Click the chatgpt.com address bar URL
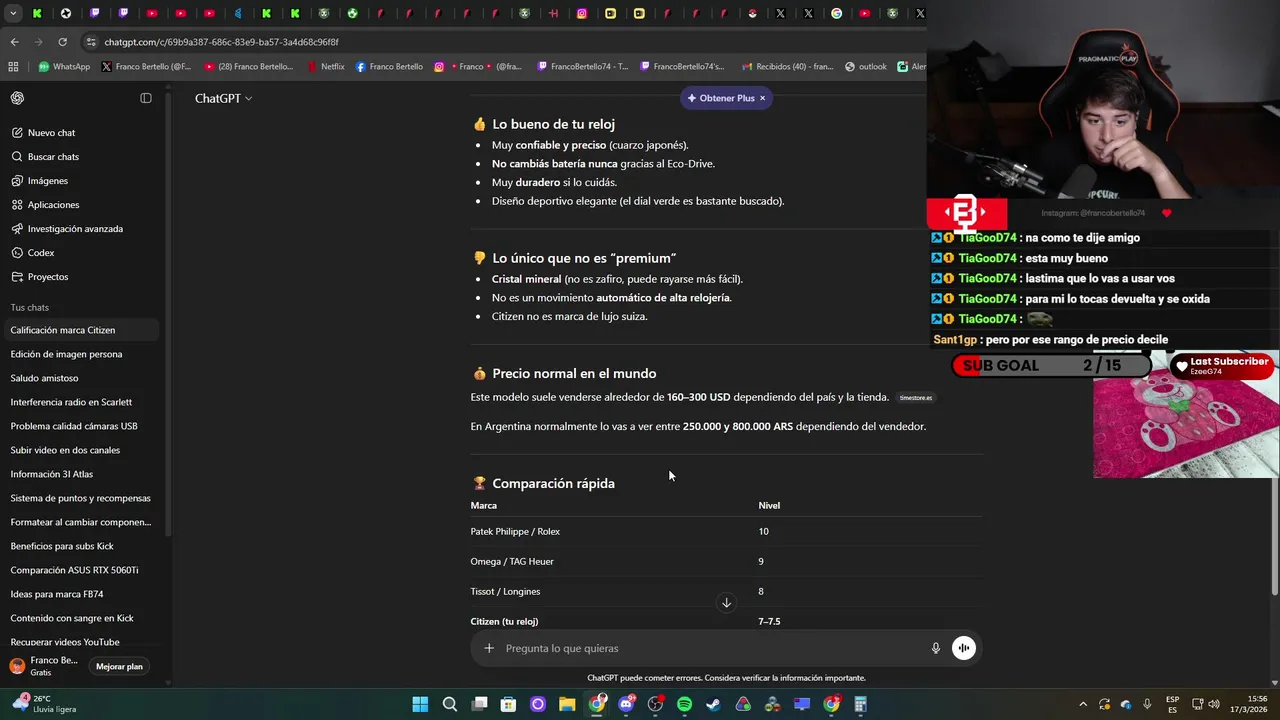Screen dimensions: 1280x720 (221, 42)
